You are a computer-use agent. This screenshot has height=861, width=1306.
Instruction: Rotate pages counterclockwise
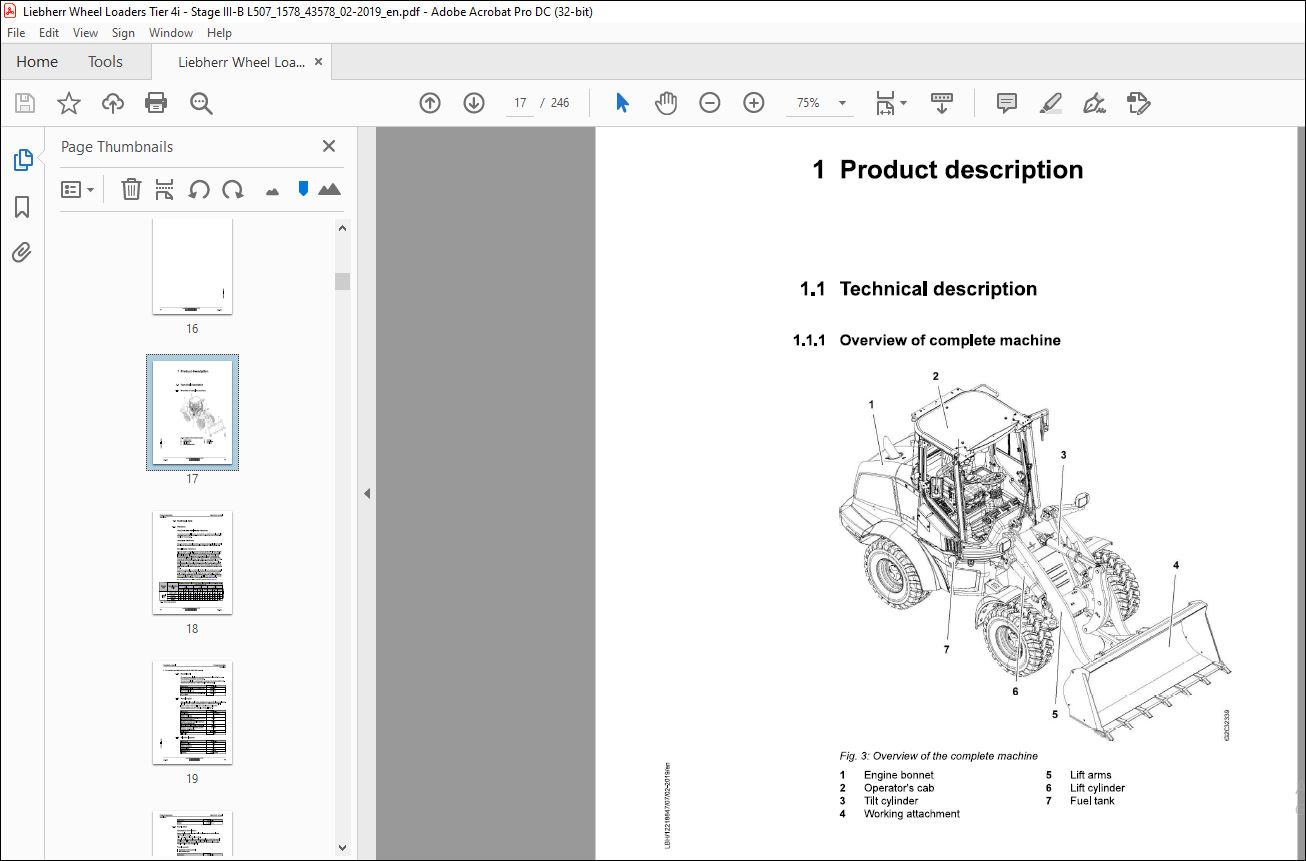coord(199,189)
